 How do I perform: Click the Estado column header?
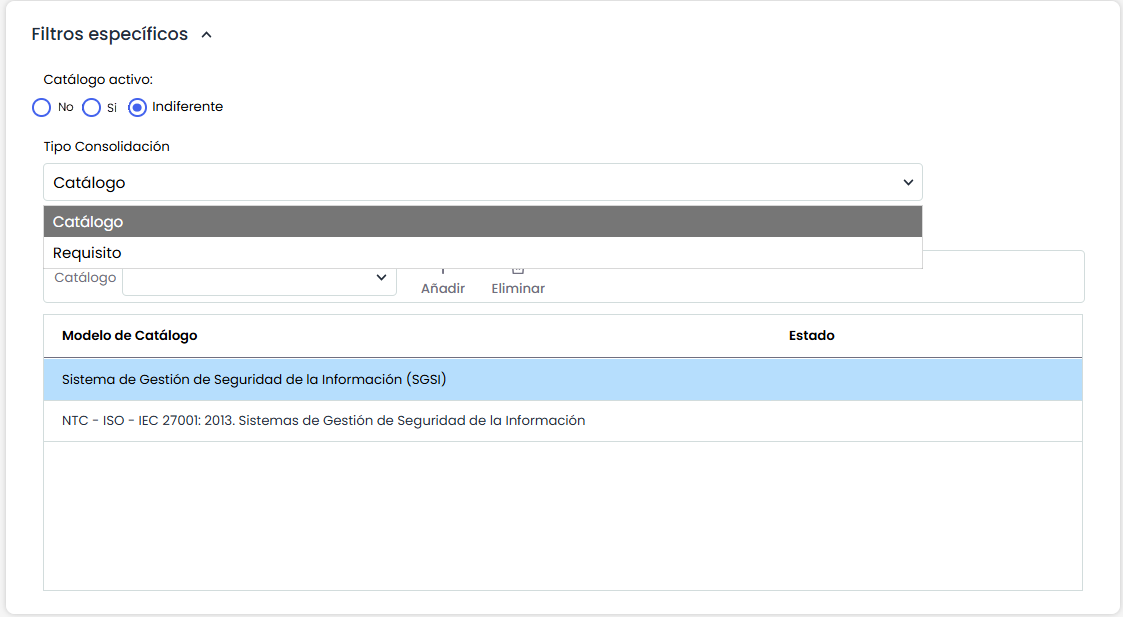(x=811, y=336)
